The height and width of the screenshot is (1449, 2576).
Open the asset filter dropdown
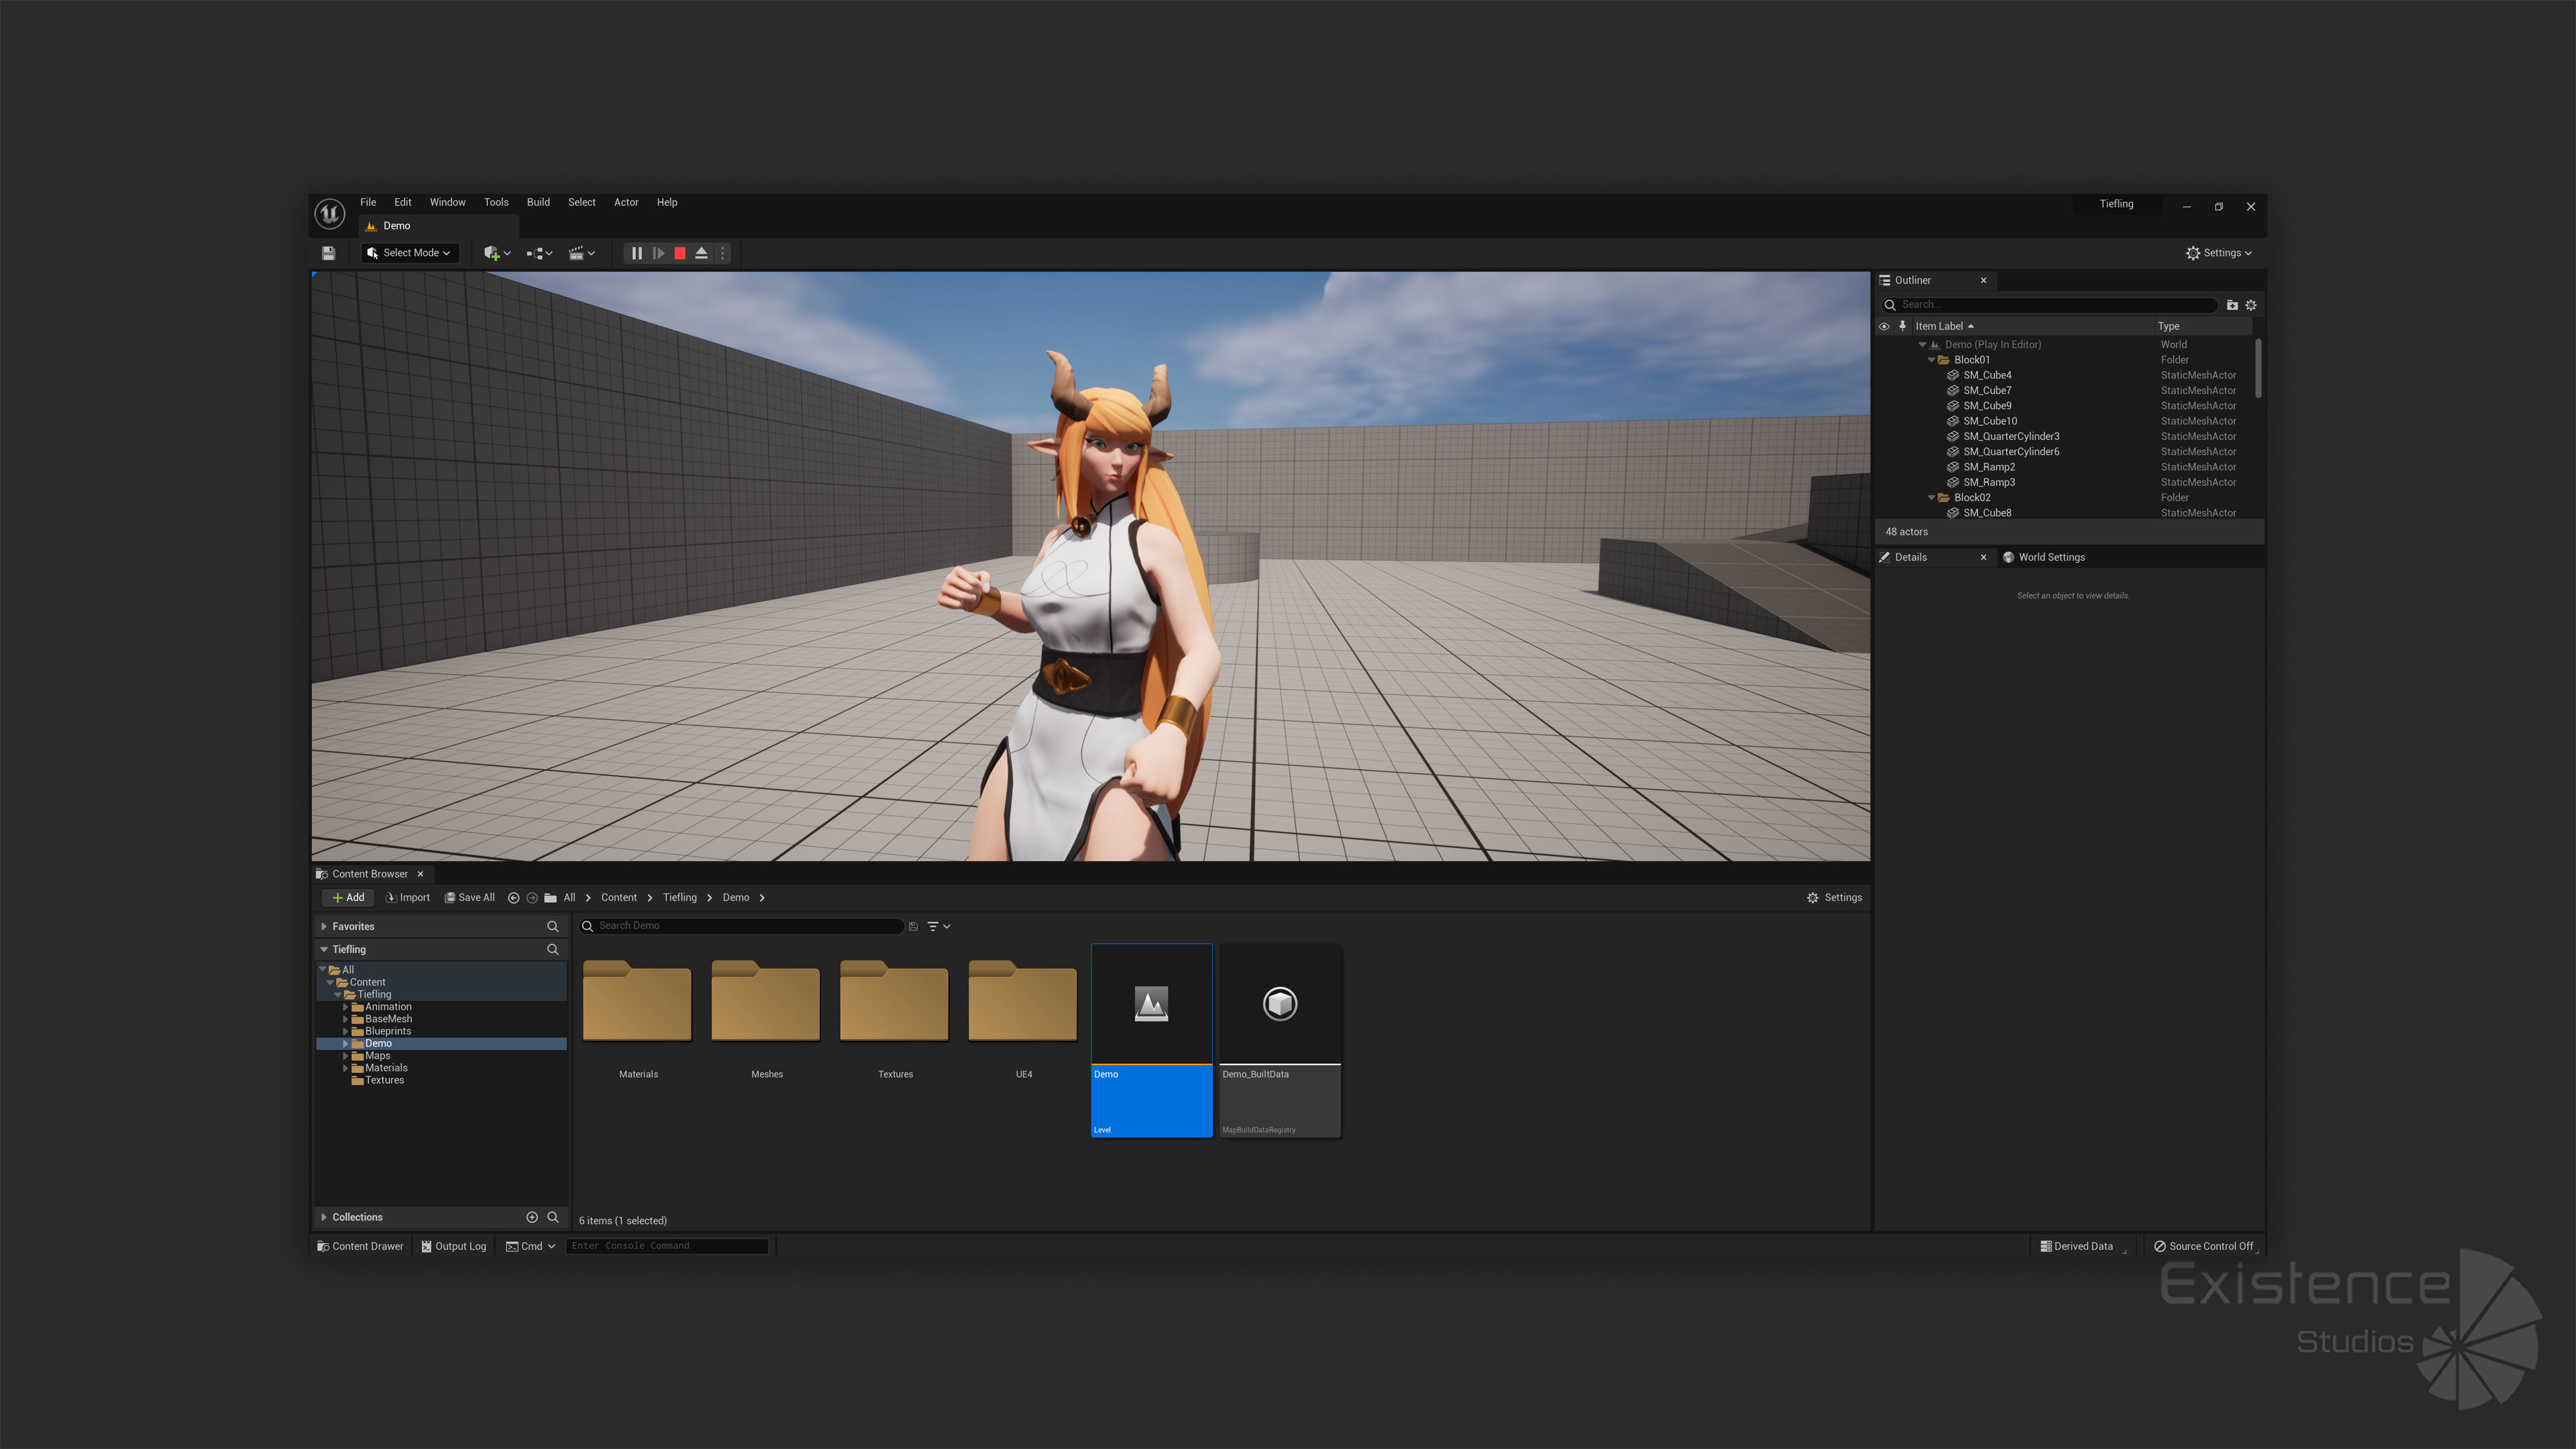point(938,927)
